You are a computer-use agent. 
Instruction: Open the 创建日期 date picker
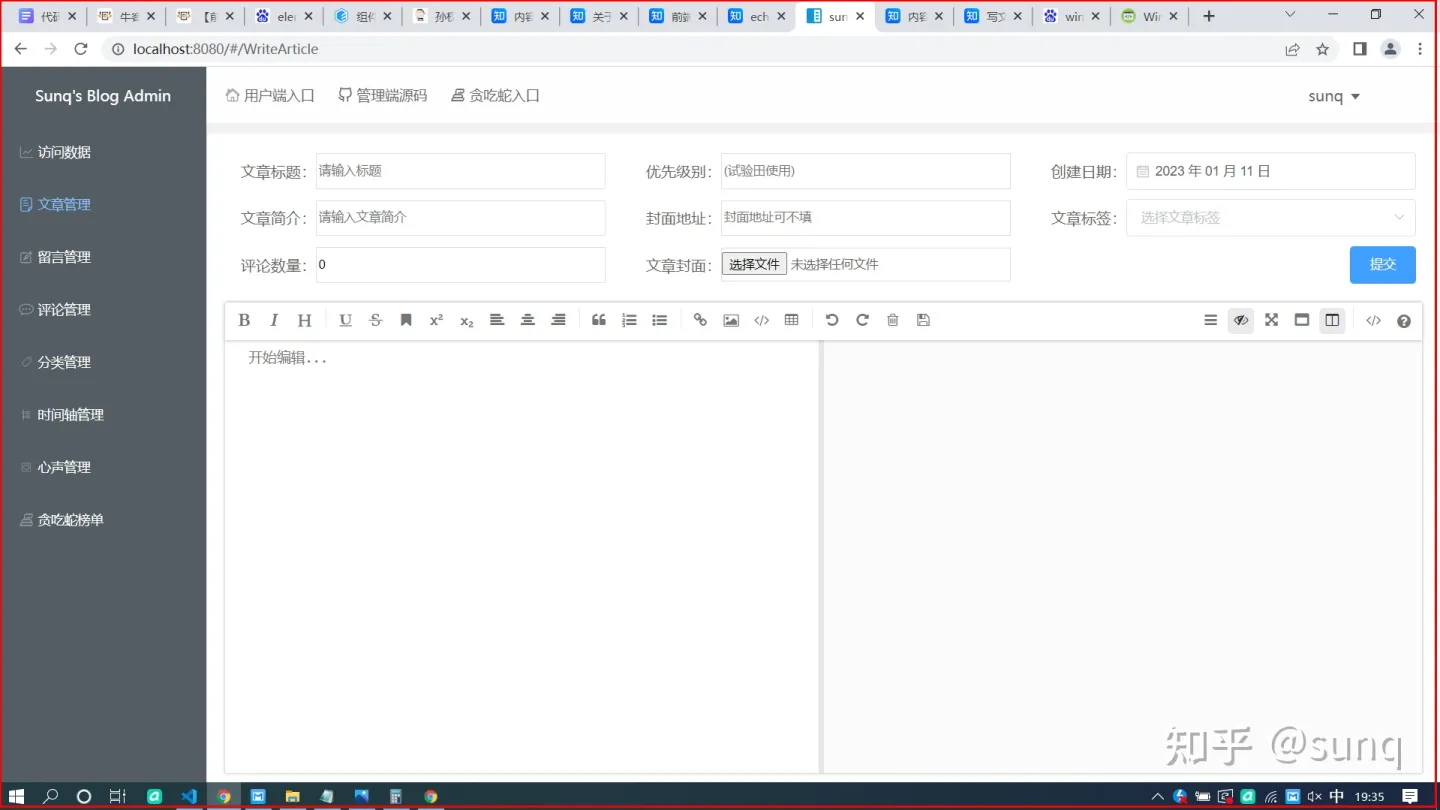click(1270, 170)
